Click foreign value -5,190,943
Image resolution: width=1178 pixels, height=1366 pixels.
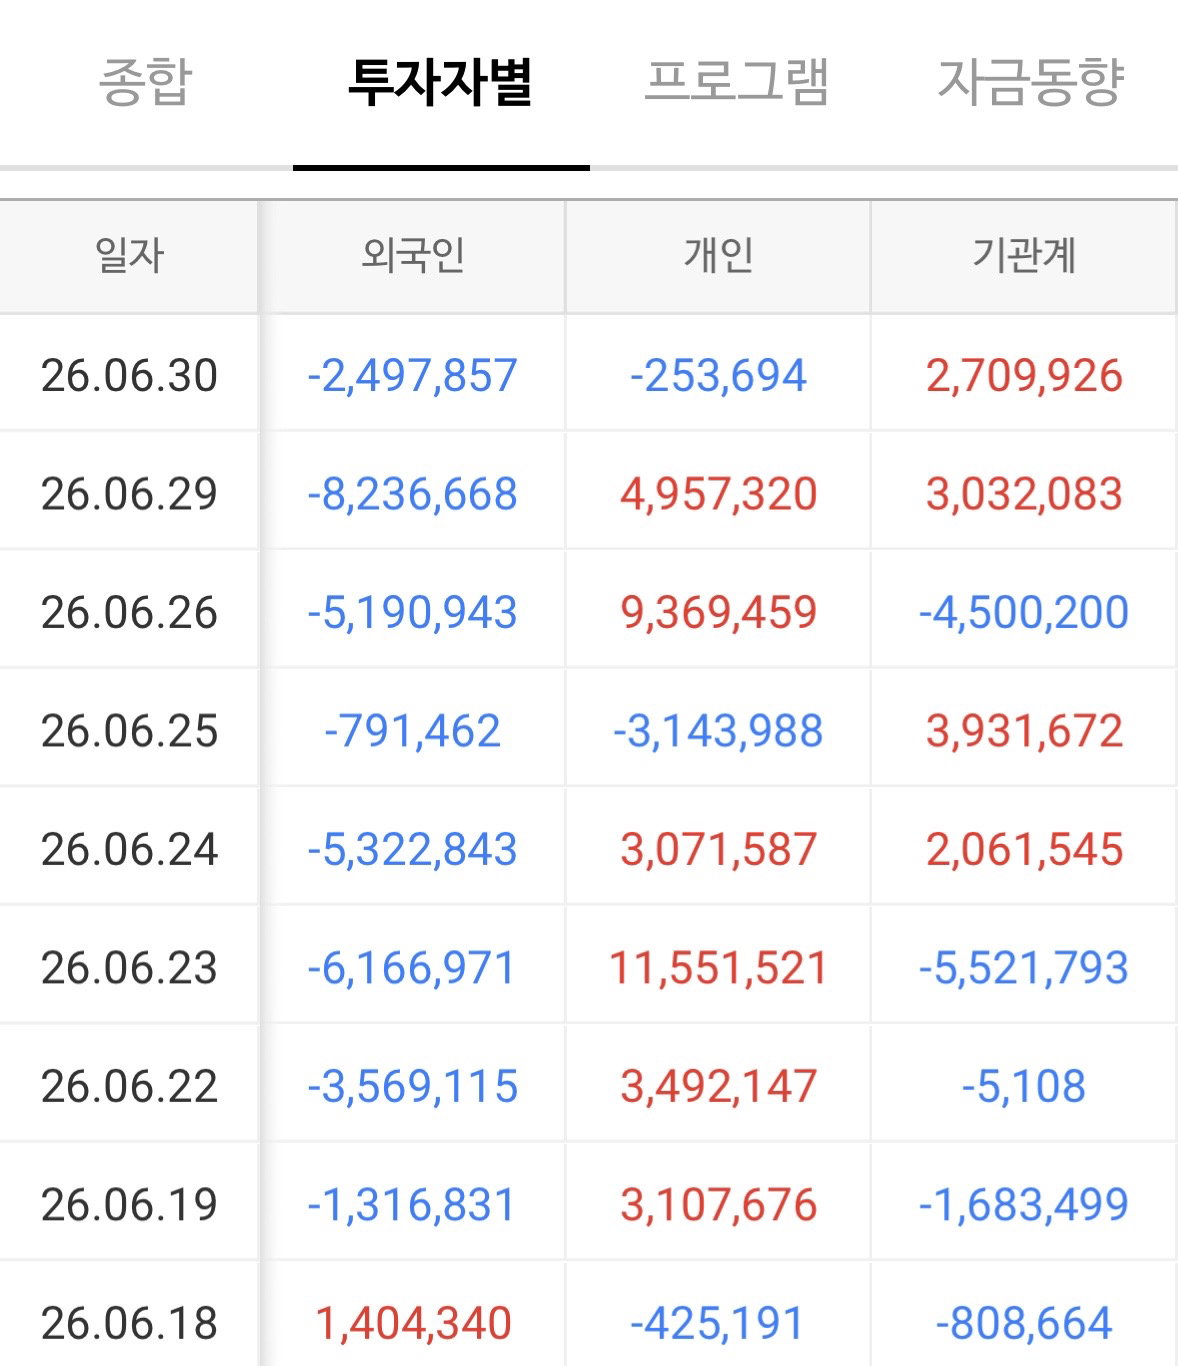tap(412, 612)
